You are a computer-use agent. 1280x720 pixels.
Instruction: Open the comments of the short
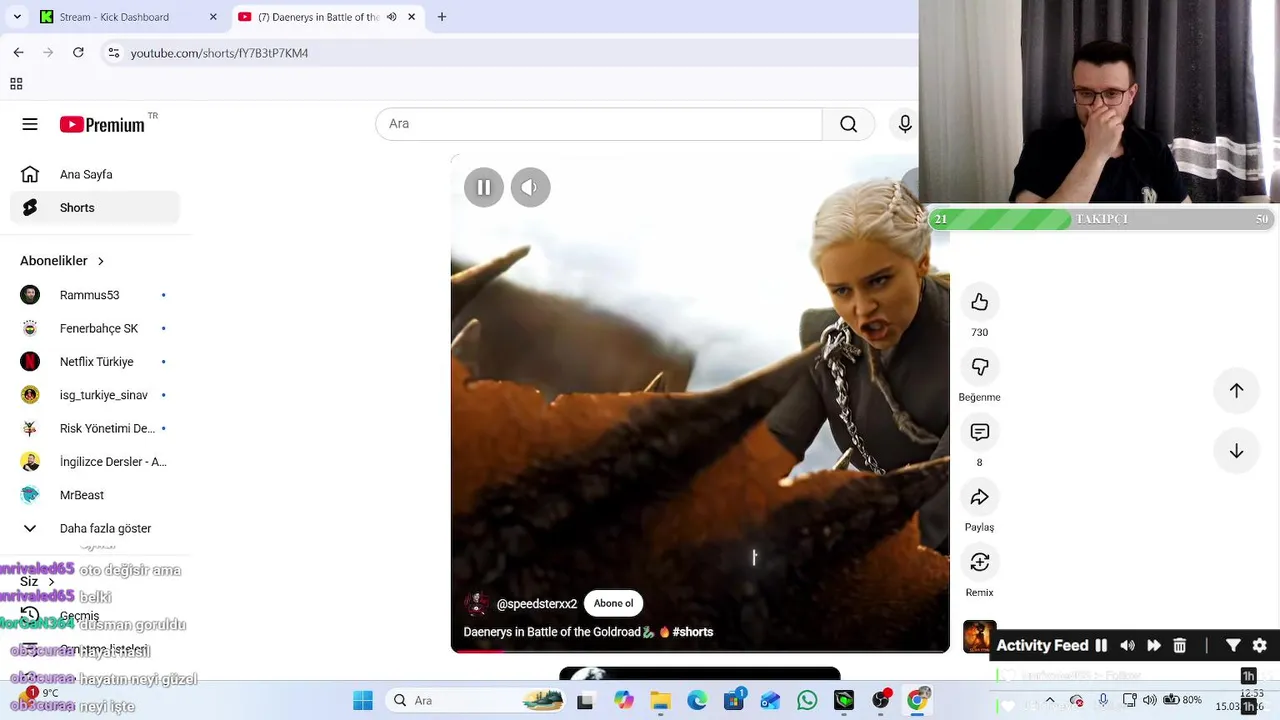[979, 432]
